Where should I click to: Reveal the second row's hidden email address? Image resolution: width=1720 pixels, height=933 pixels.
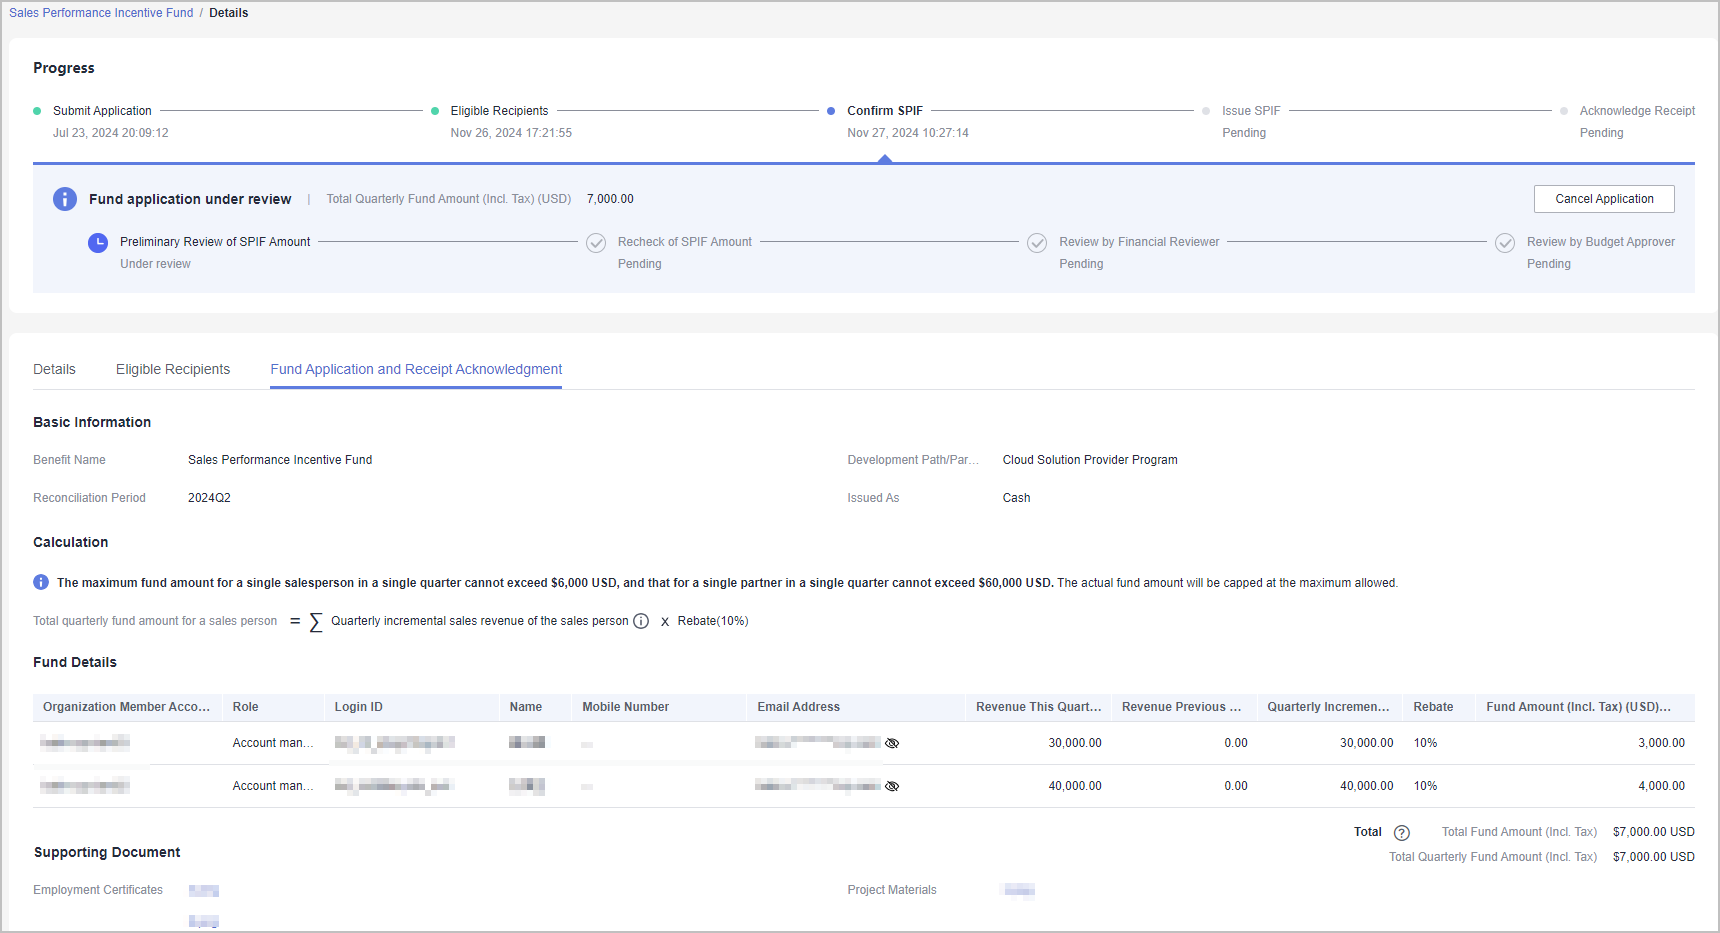[x=892, y=786]
